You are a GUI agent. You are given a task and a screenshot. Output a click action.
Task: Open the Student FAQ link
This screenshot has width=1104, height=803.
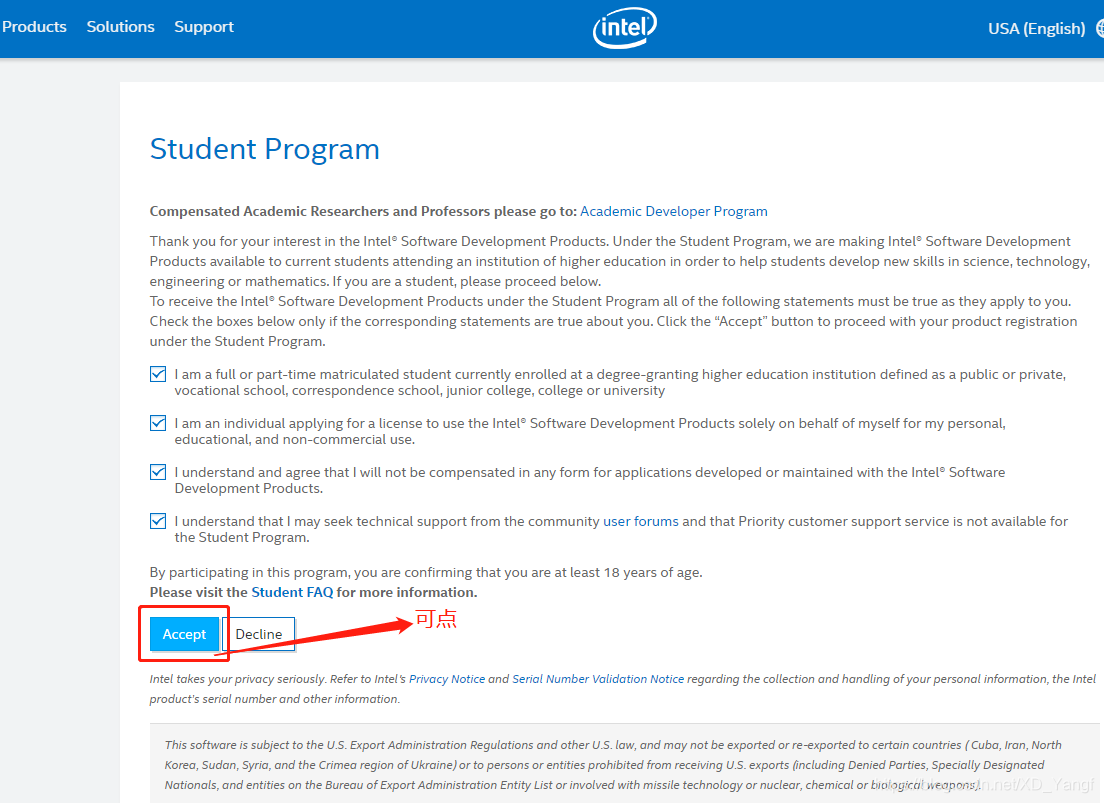[x=292, y=592]
